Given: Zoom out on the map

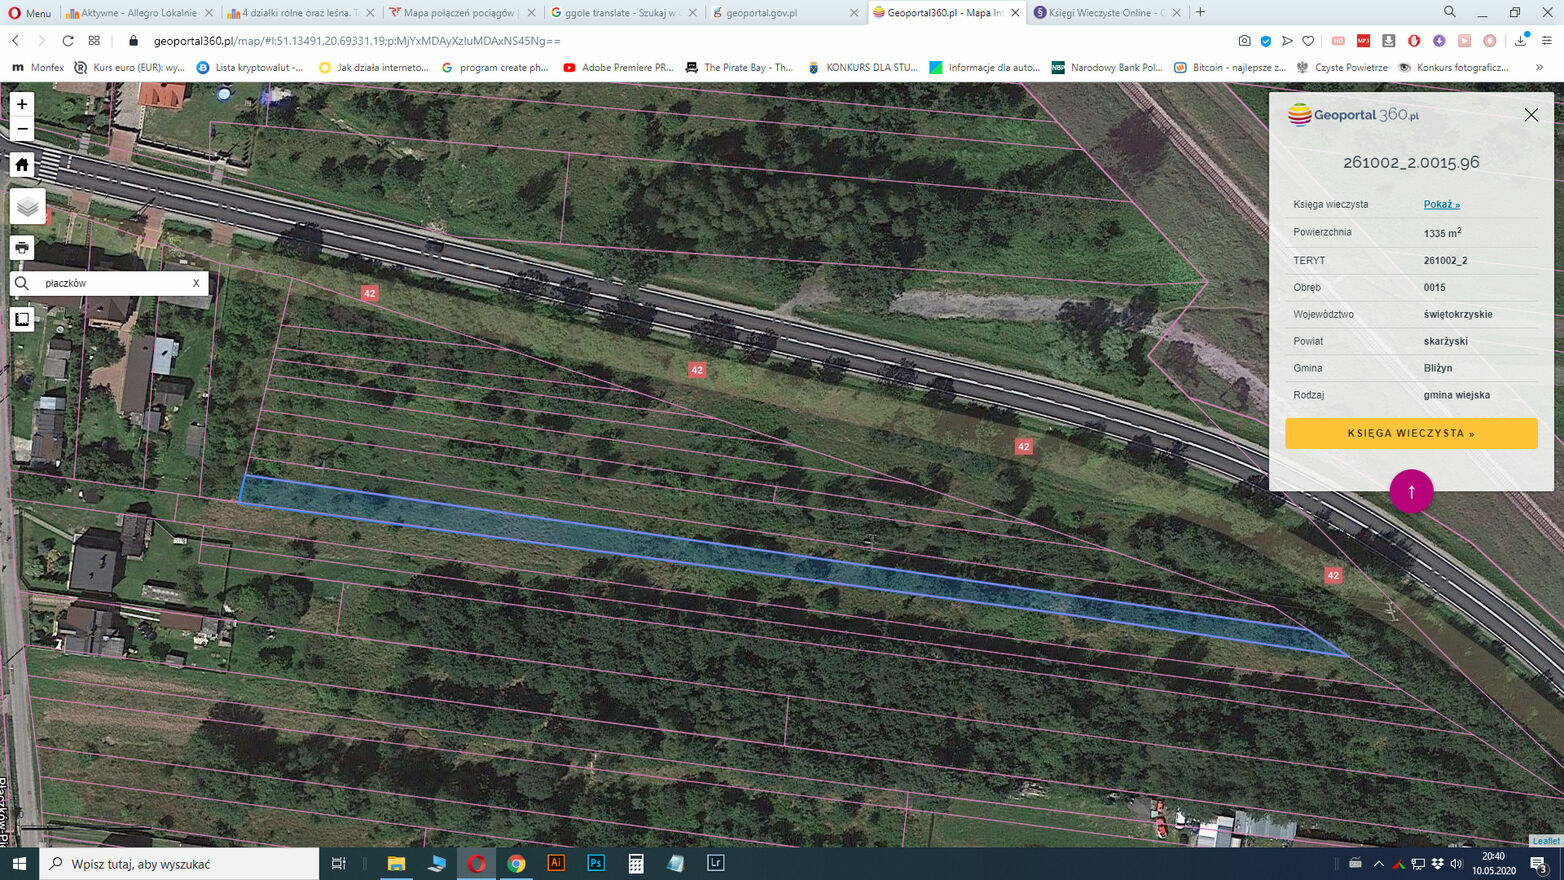Looking at the screenshot, I should point(22,129).
